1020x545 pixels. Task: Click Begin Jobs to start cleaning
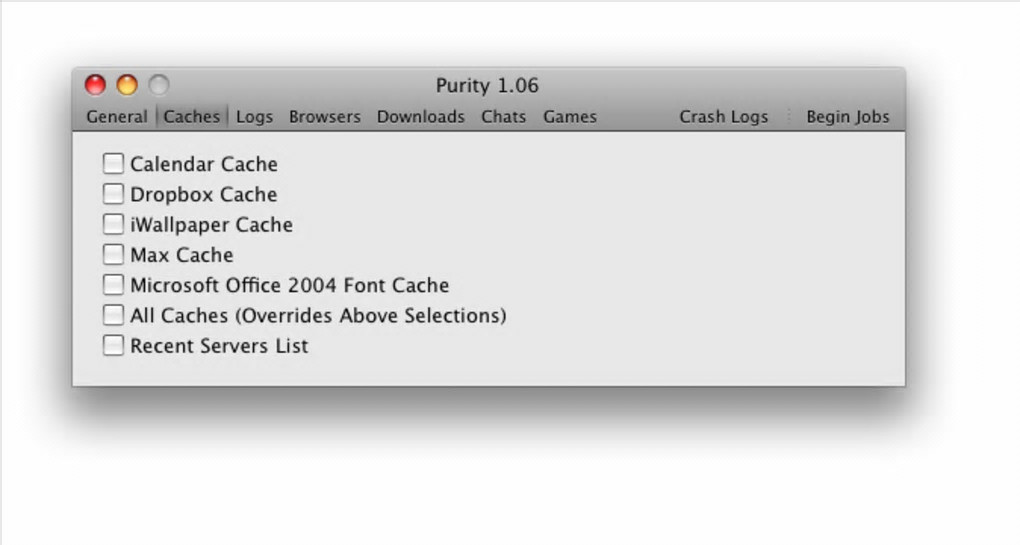(847, 117)
